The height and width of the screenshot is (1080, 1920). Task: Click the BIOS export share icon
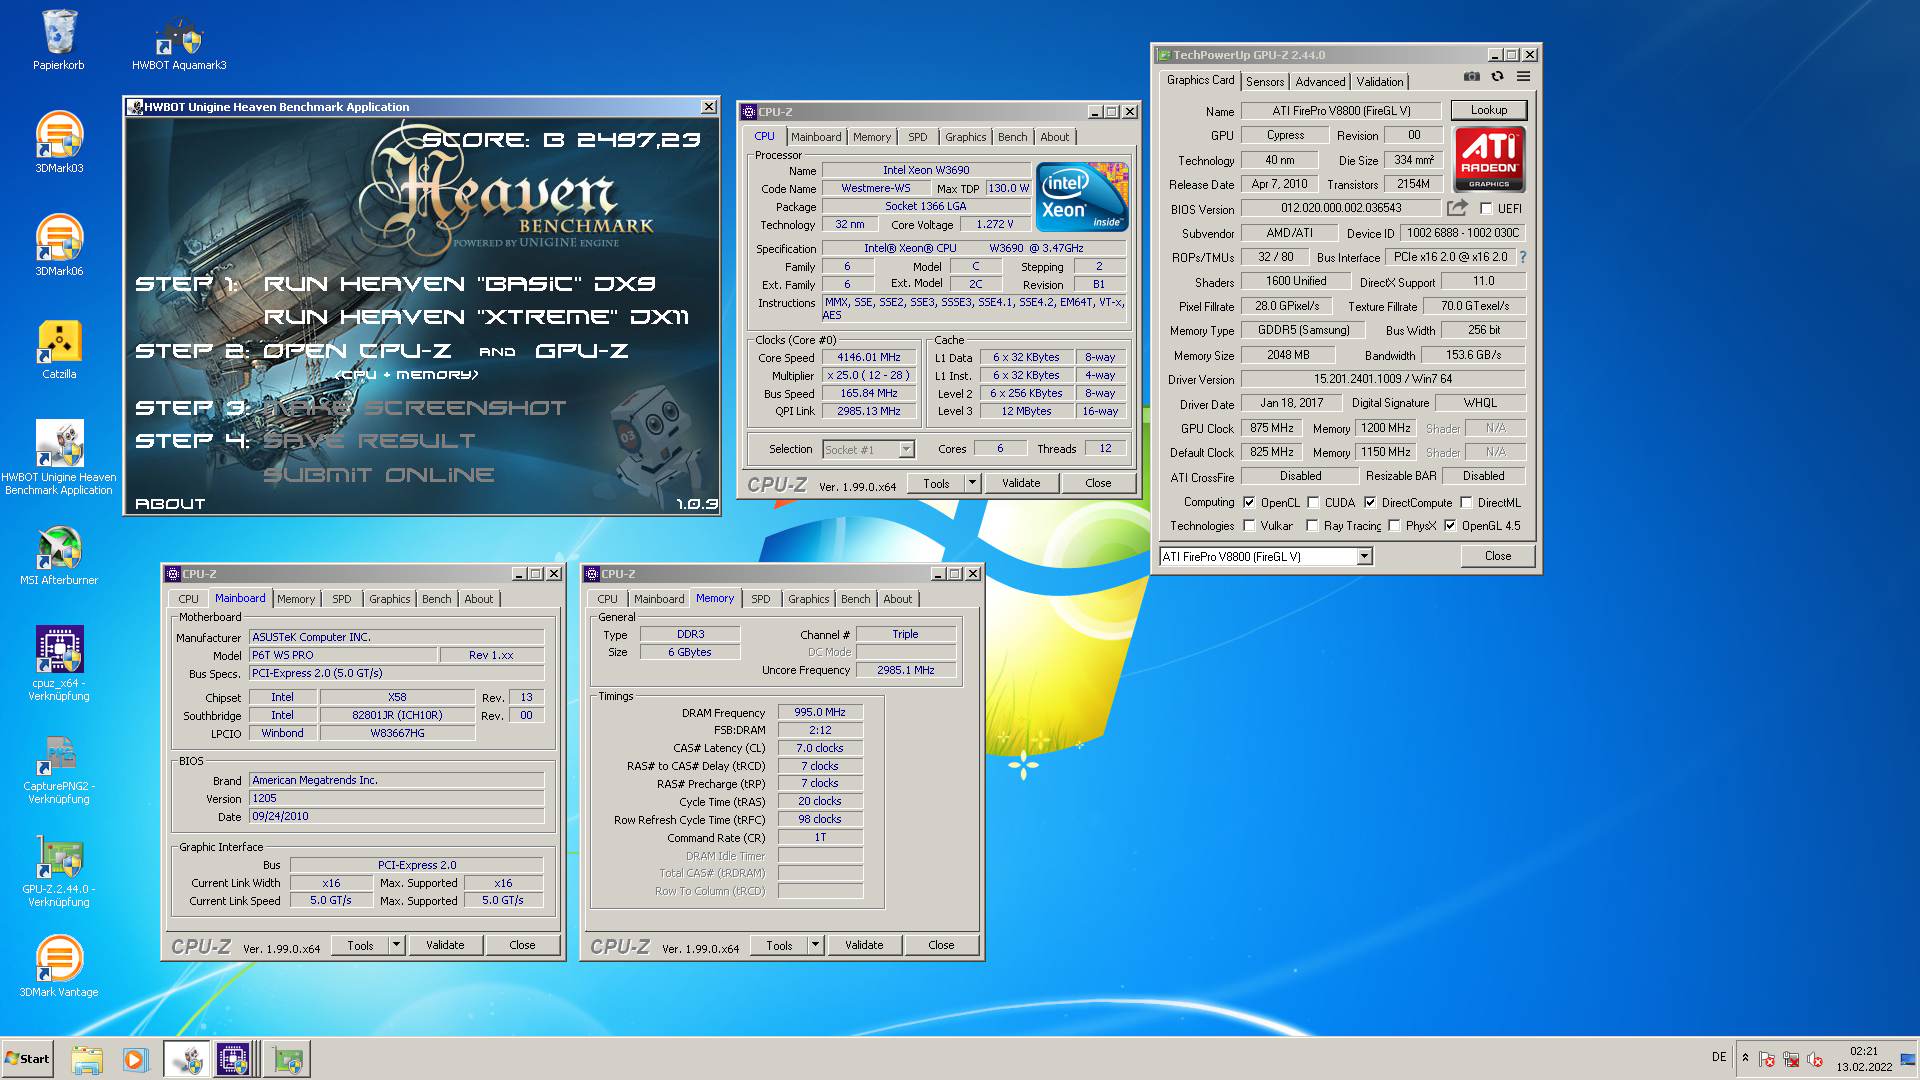tap(1457, 208)
